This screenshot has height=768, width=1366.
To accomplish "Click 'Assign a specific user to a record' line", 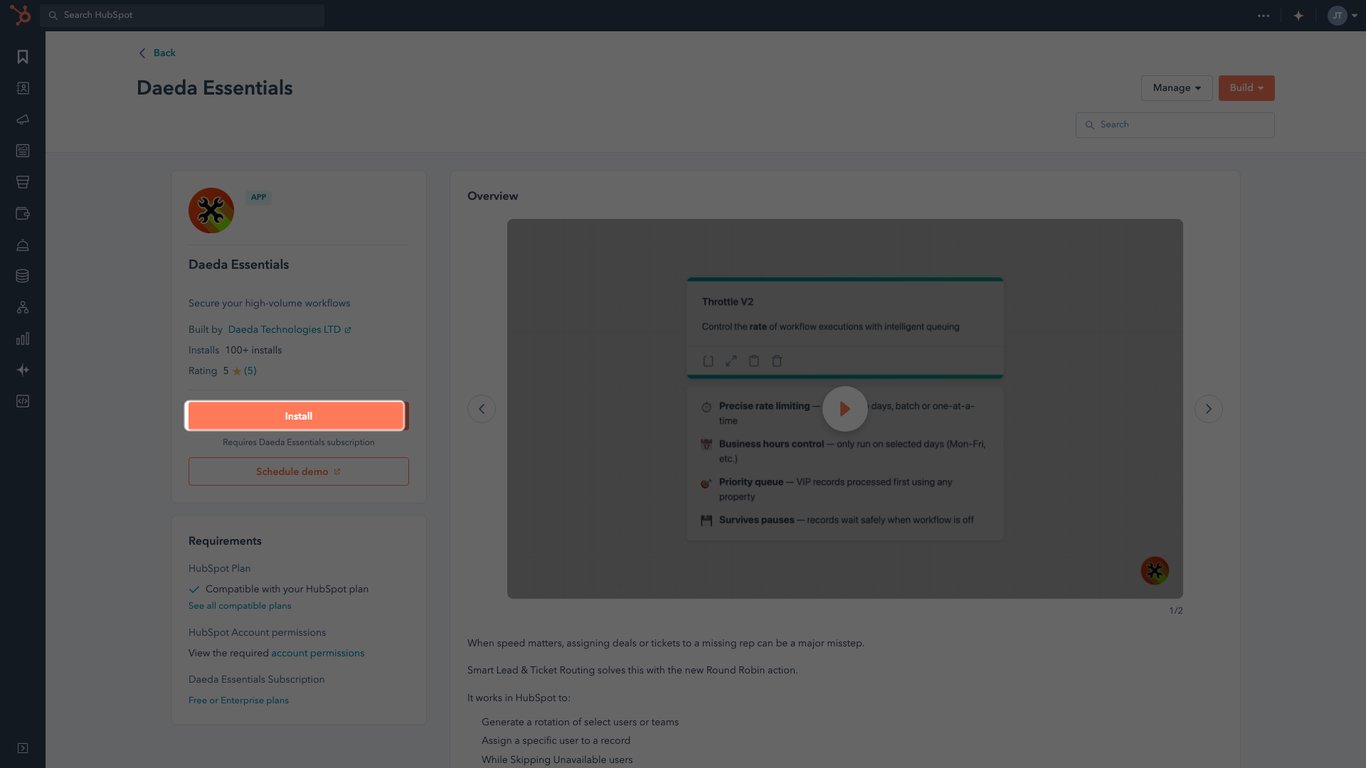I will (x=556, y=741).
